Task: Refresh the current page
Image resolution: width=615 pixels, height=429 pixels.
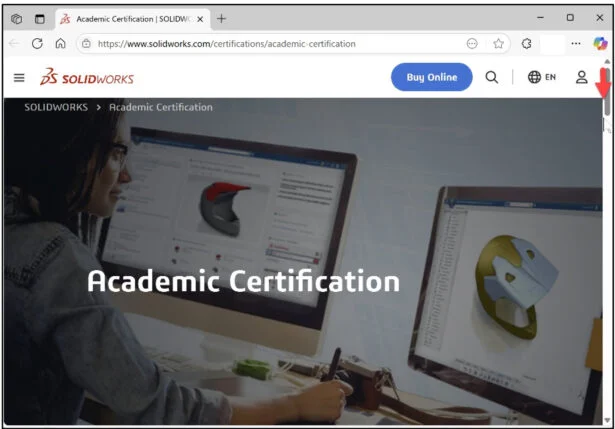Action: coord(37,44)
